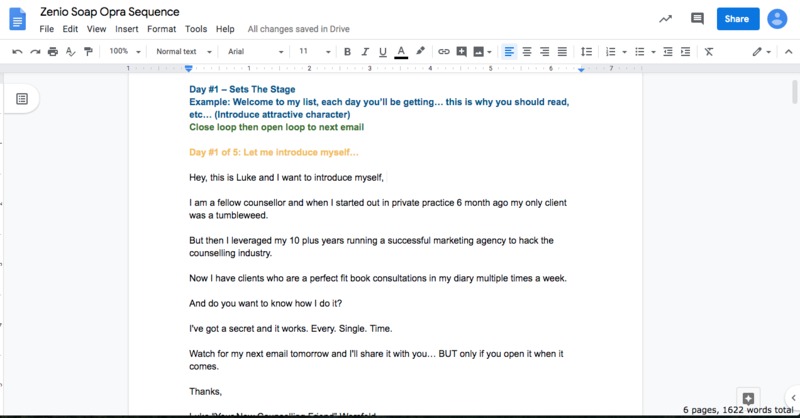
Task: Click the blue Share button
Action: pyautogui.click(x=738, y=19)
